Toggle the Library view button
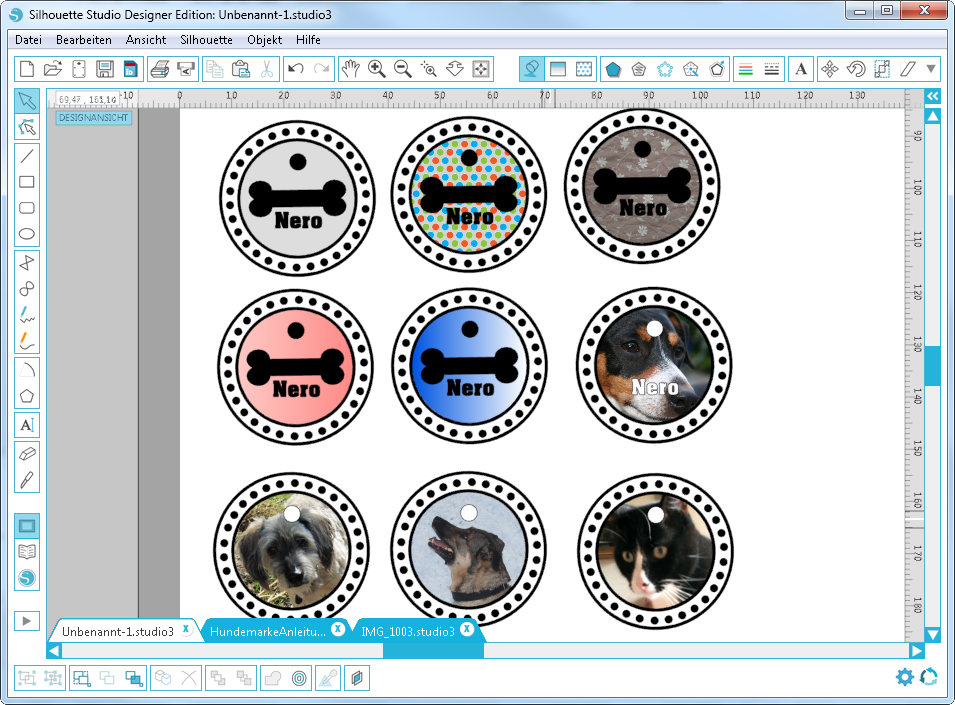 click(27, 551)
